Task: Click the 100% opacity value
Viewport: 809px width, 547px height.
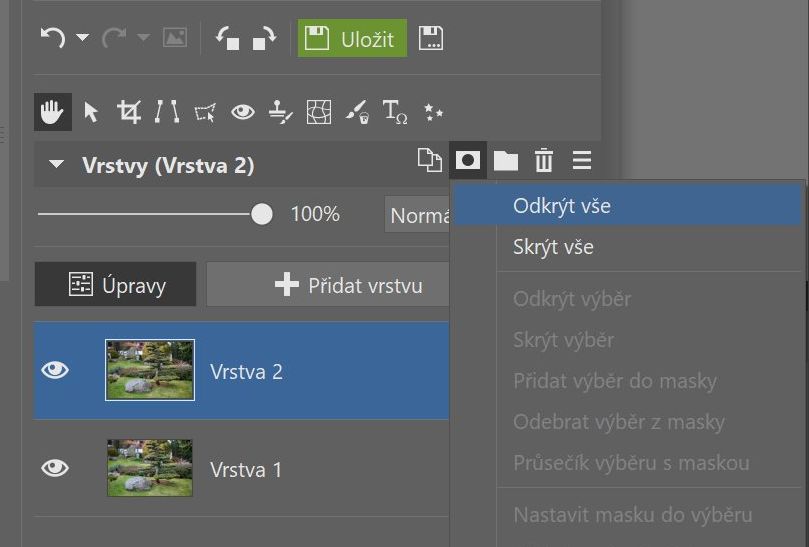Action: pyautogui.click(x=315, y=214)
